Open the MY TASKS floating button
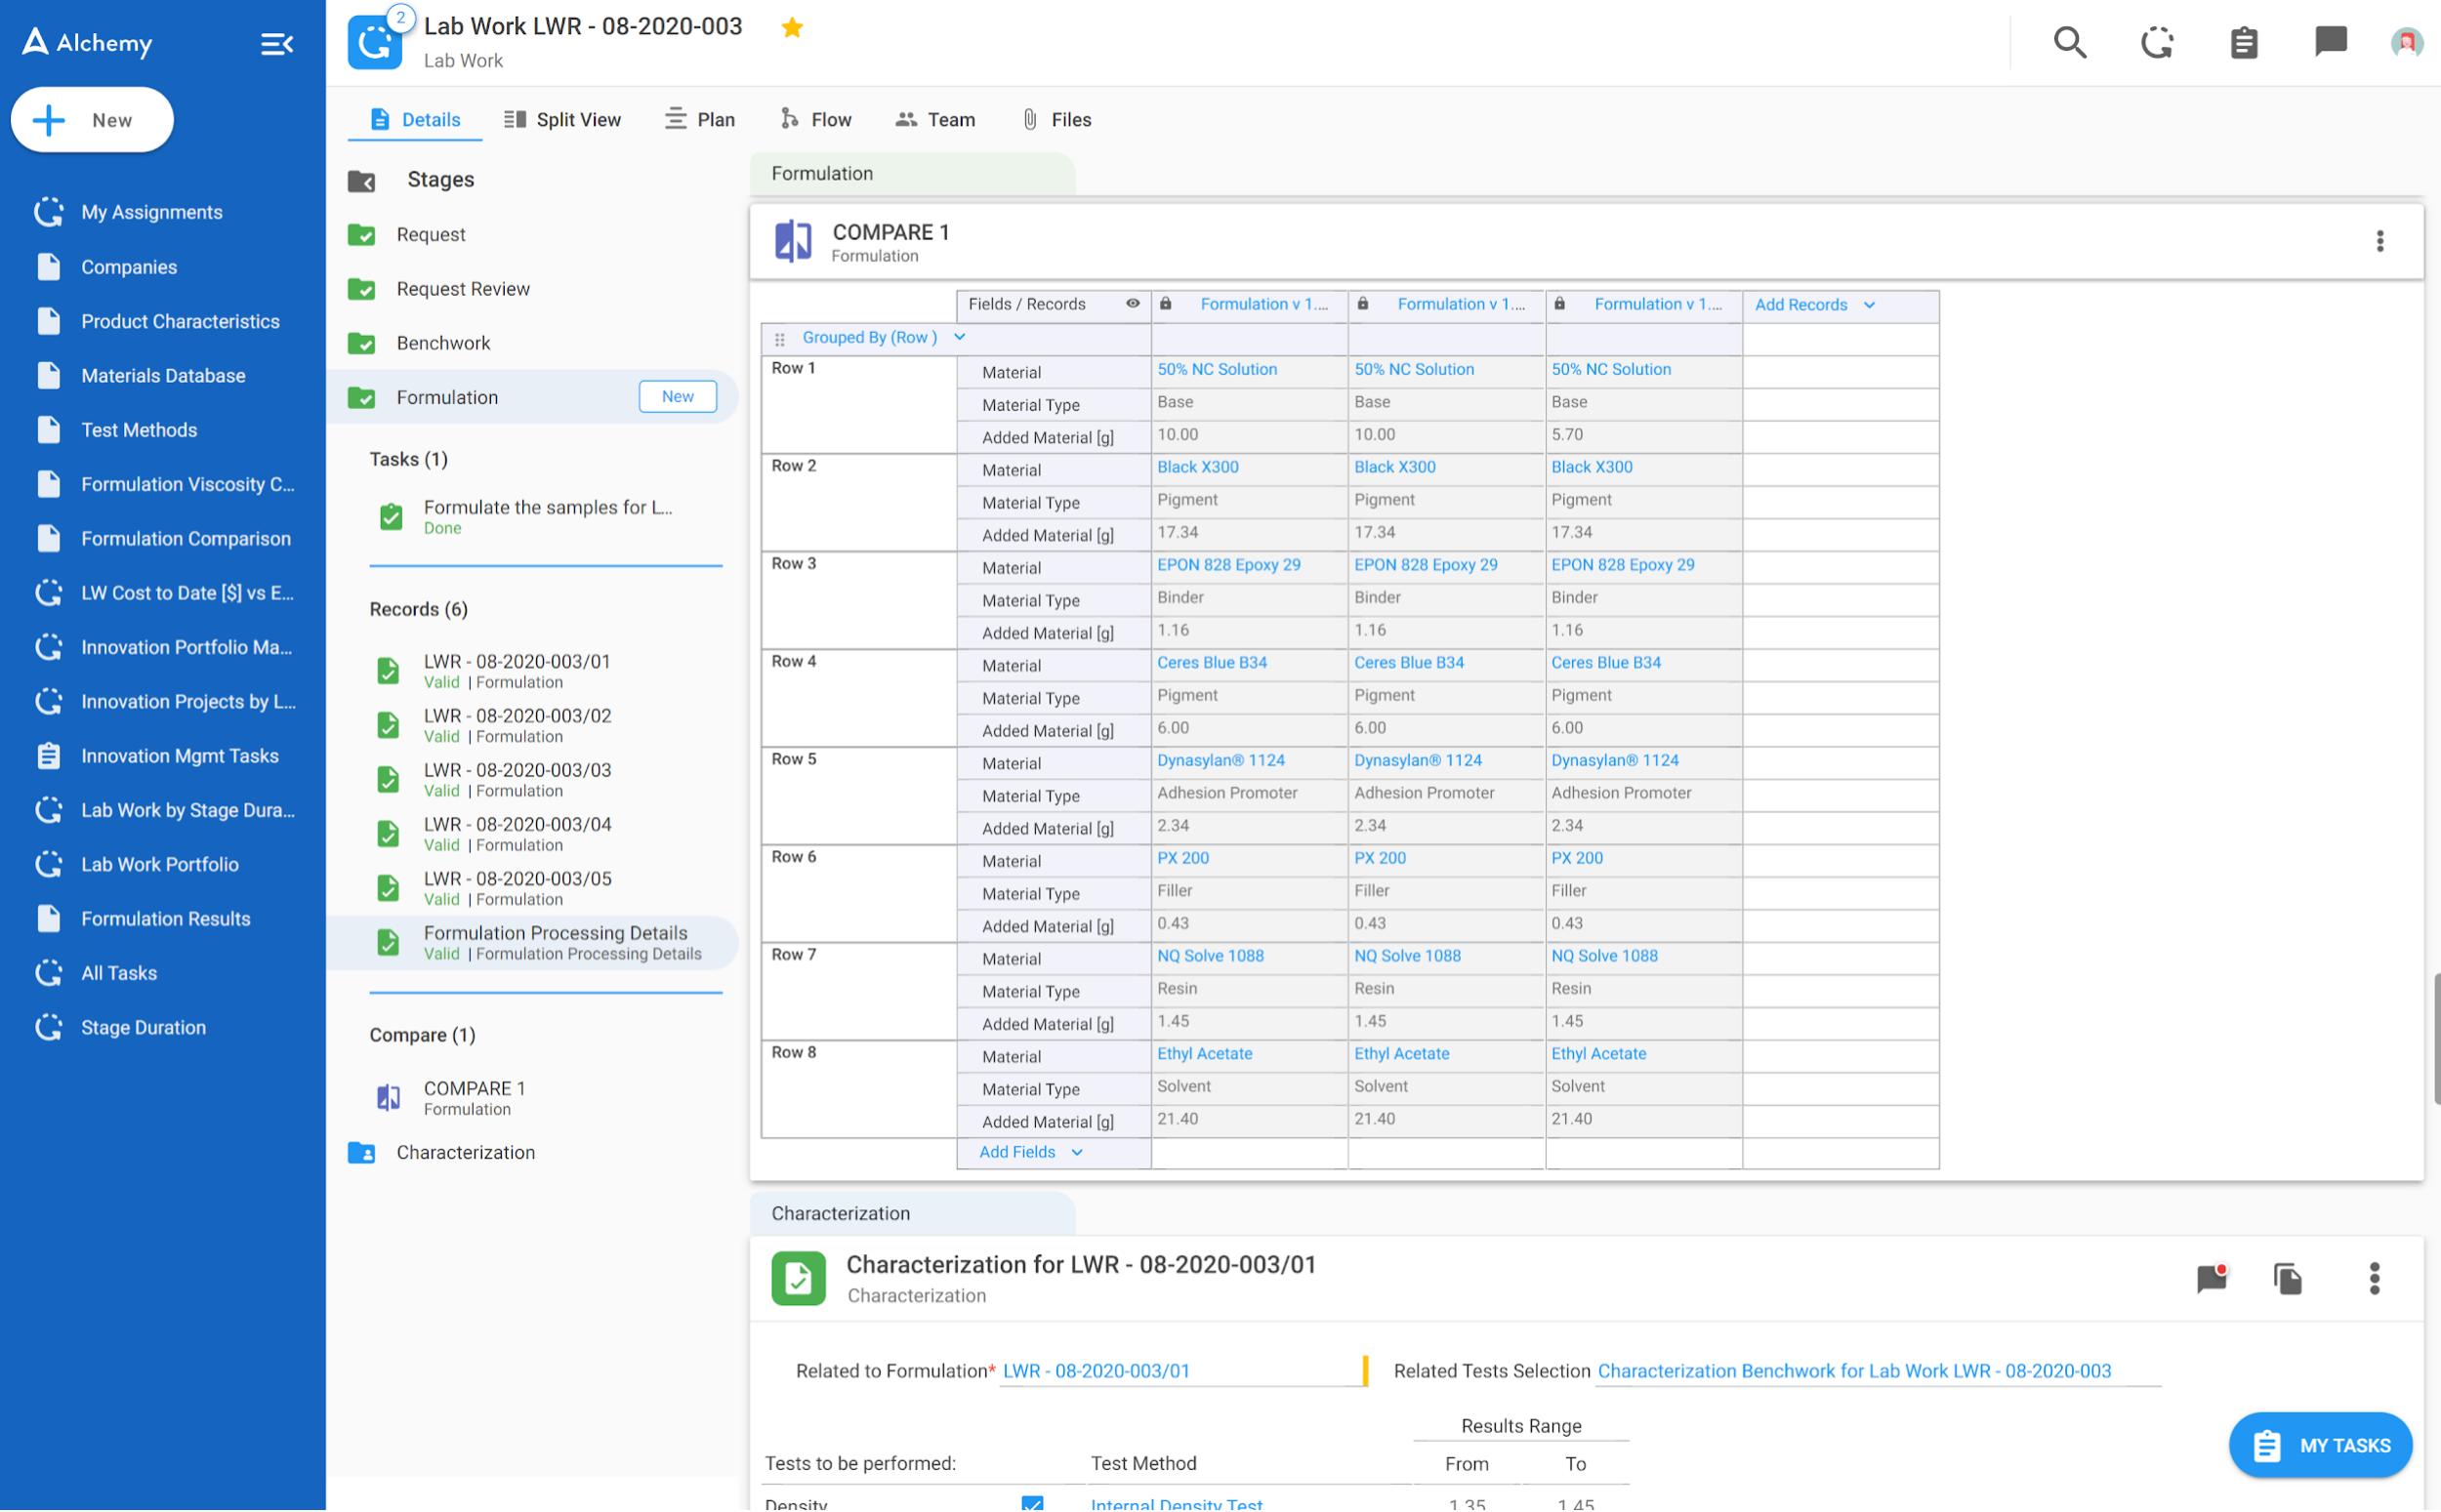Screen dimensions: 2441x1512 pos(2319,1445)
